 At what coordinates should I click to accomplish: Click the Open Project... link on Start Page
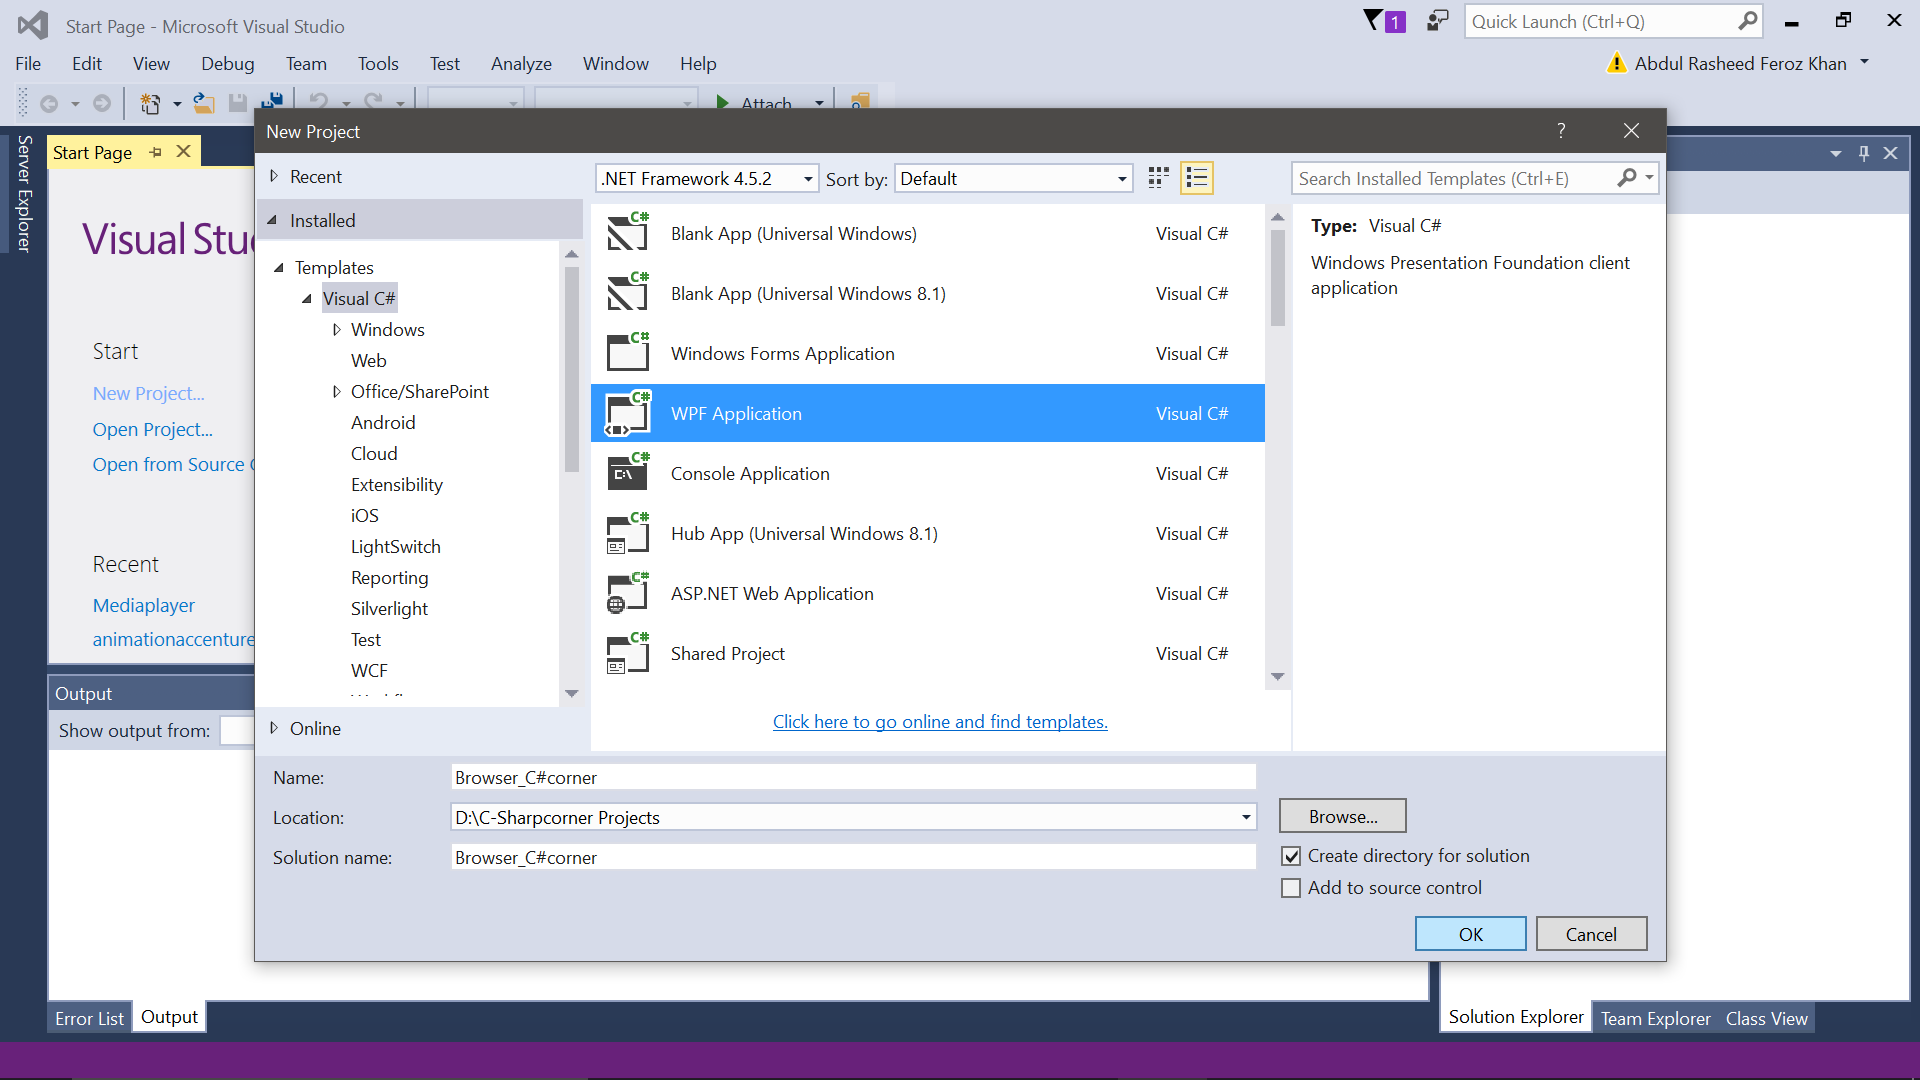coord(153,429)
